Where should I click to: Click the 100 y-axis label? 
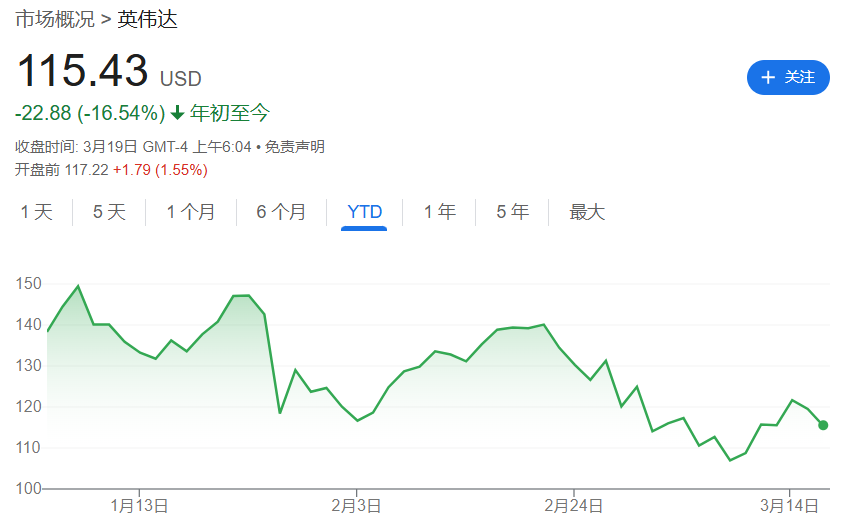[x=29, y=488]
